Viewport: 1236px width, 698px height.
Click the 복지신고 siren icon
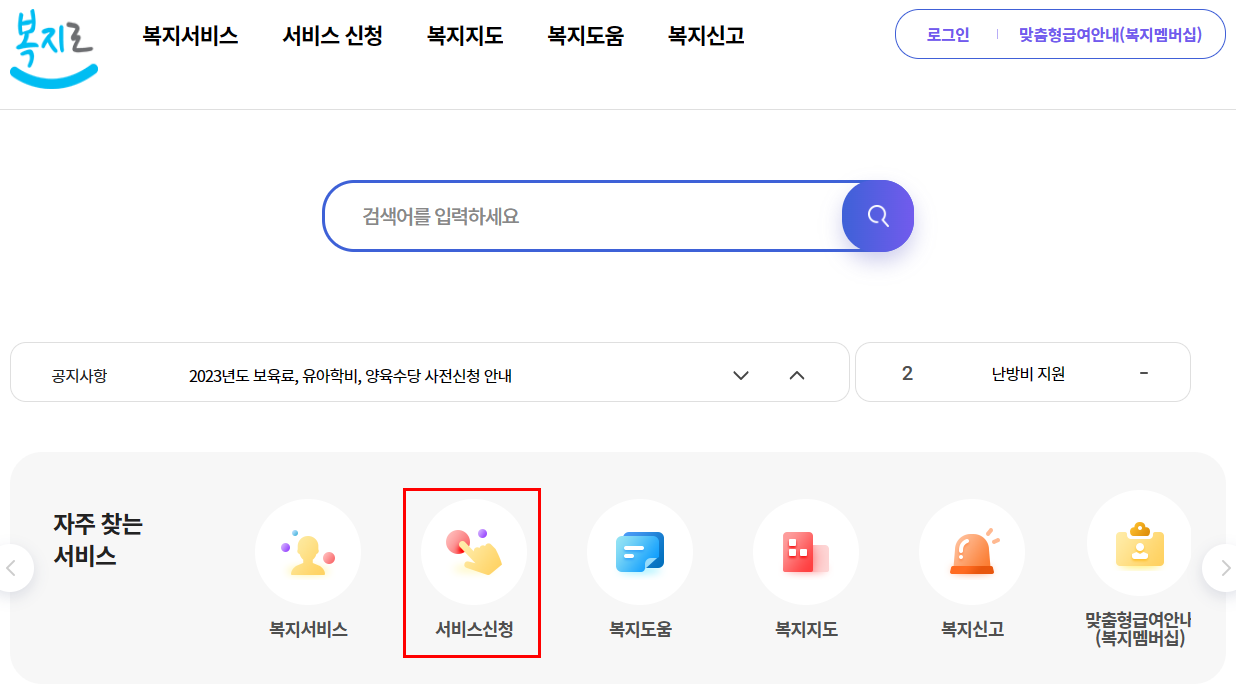[x=972, y=551]
